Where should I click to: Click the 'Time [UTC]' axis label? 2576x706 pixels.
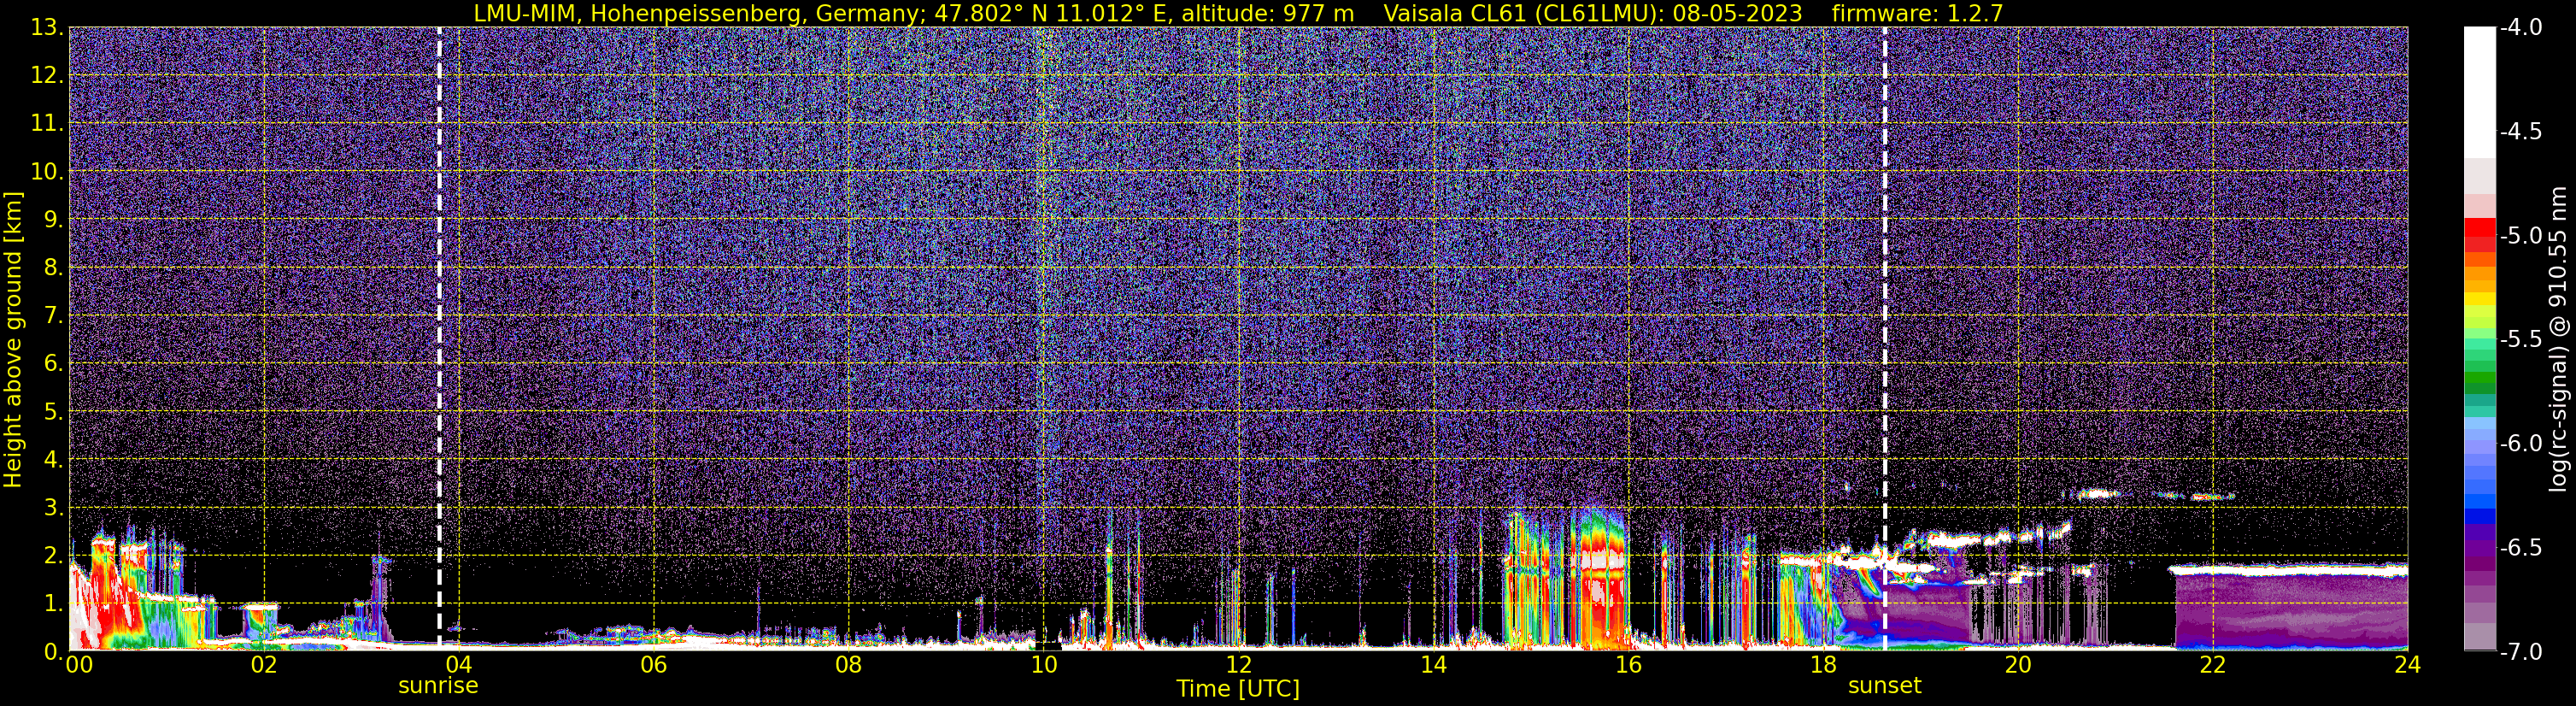pos(1238,689)
